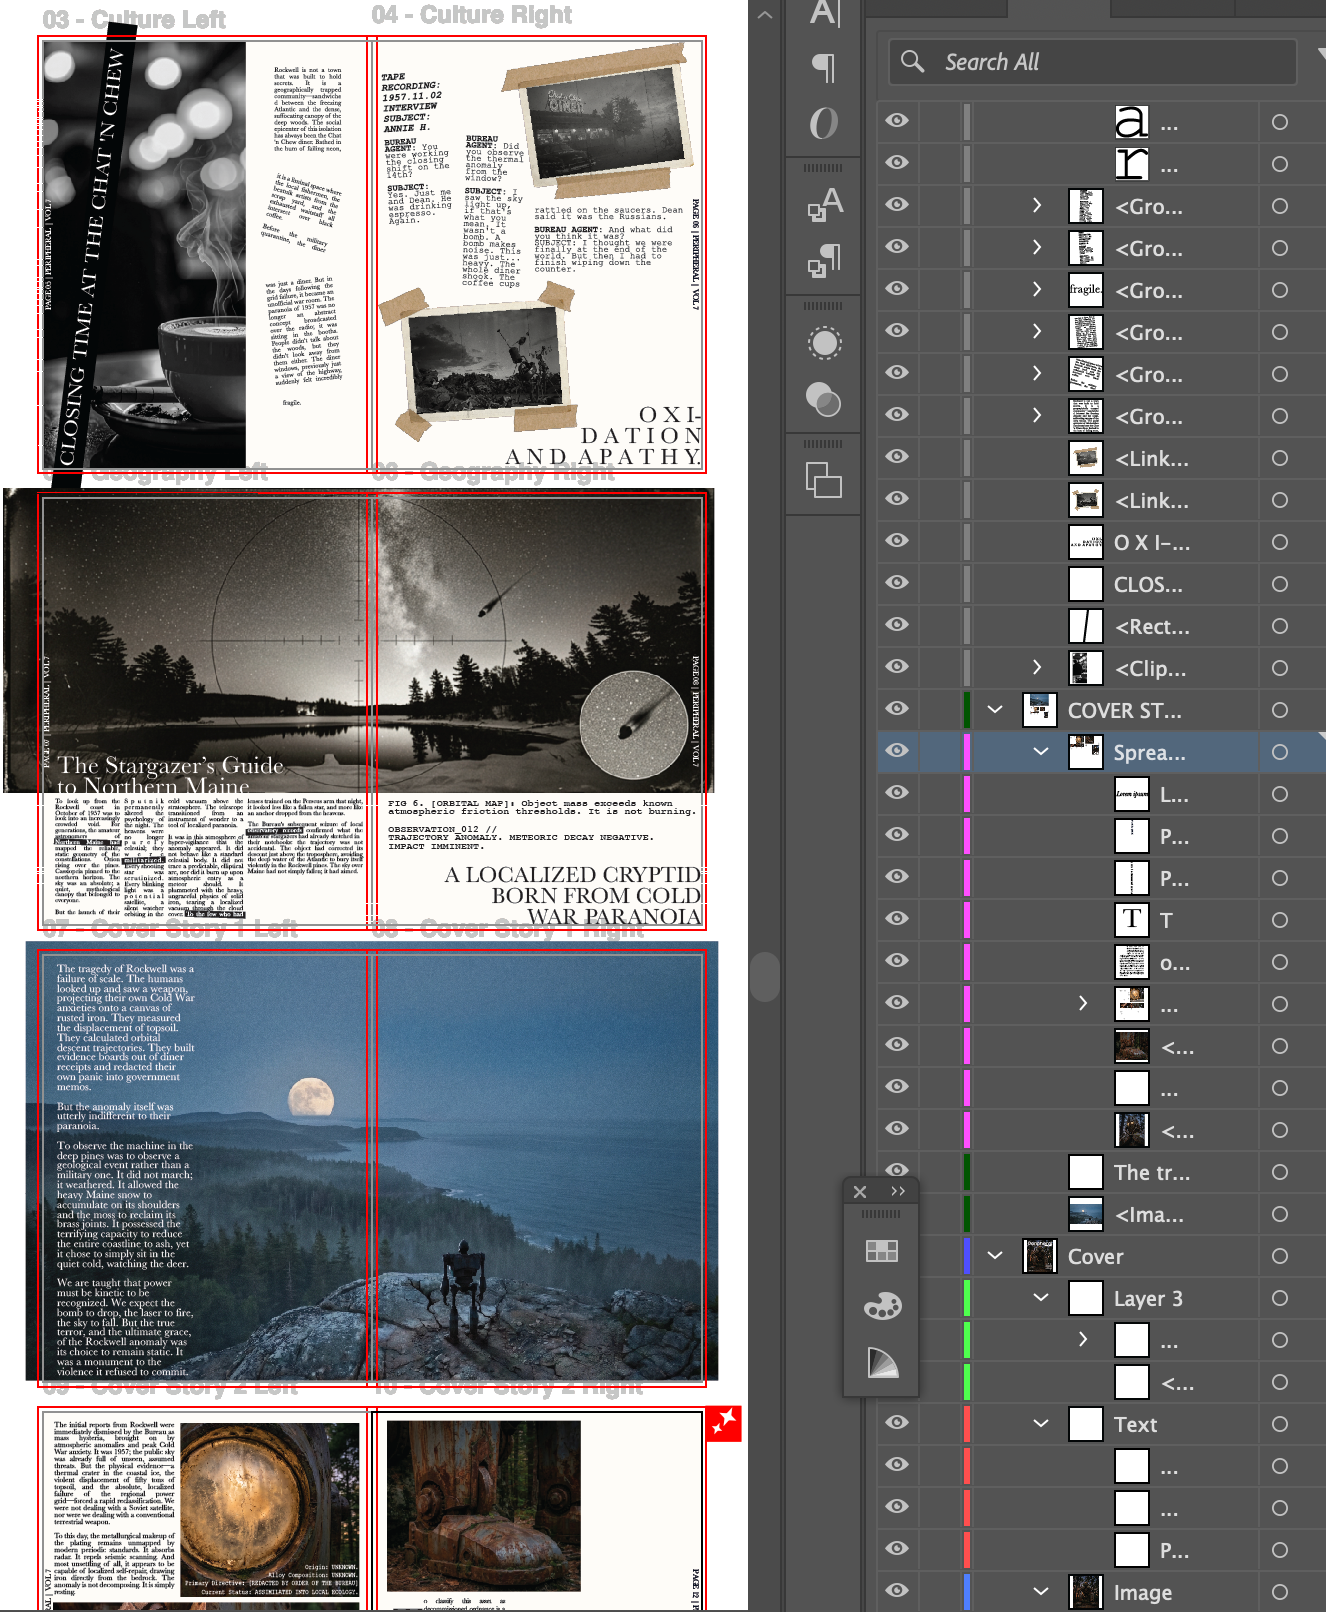The height and width of the screenshot is (1612, 1326).
Task: Click the '04 - Culture Right' artboard label
Action: pyautogui.click(x=472, y=15)
